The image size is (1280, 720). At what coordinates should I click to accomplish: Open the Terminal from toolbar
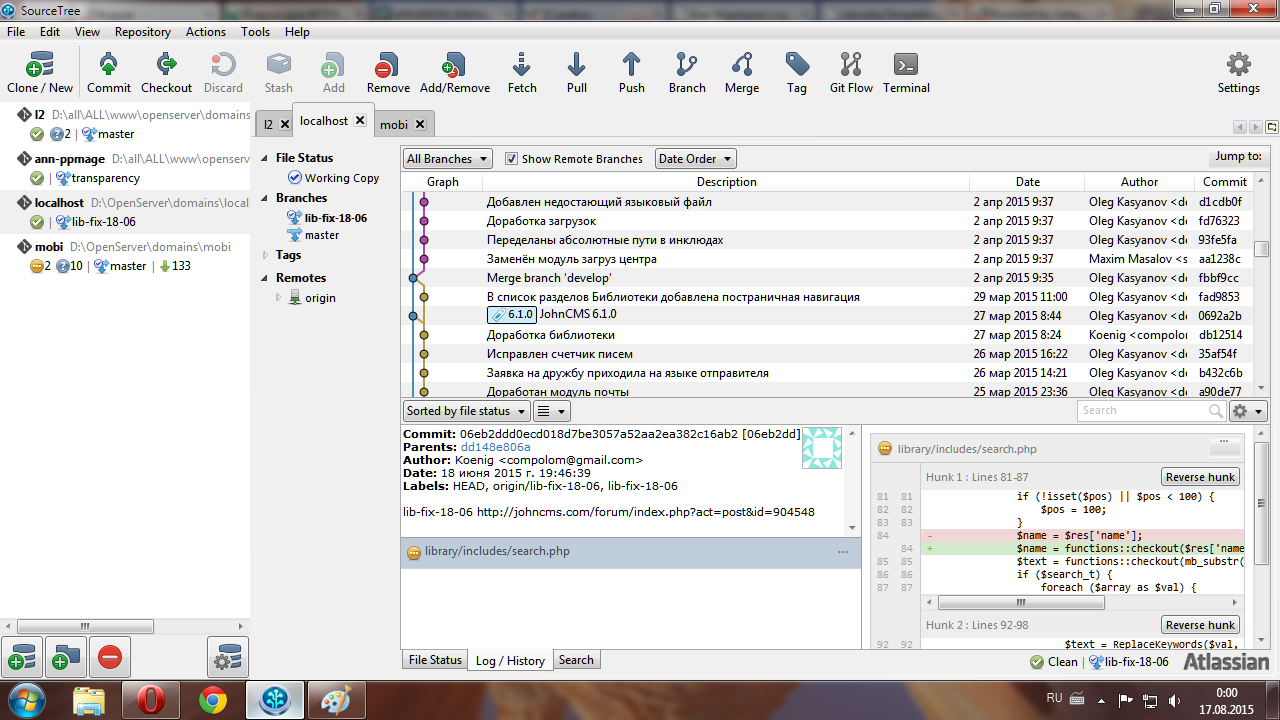click(x=906, y=67)
